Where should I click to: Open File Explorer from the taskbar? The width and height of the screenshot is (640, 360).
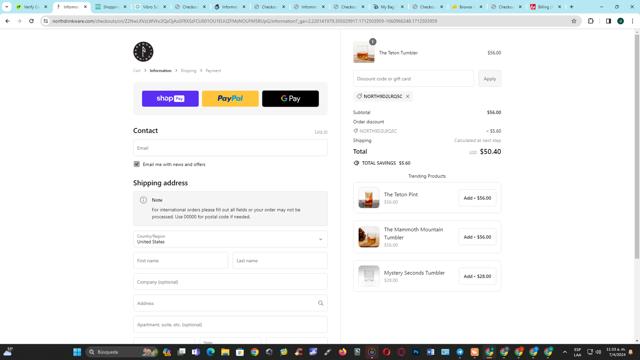(x=225, y=352)
